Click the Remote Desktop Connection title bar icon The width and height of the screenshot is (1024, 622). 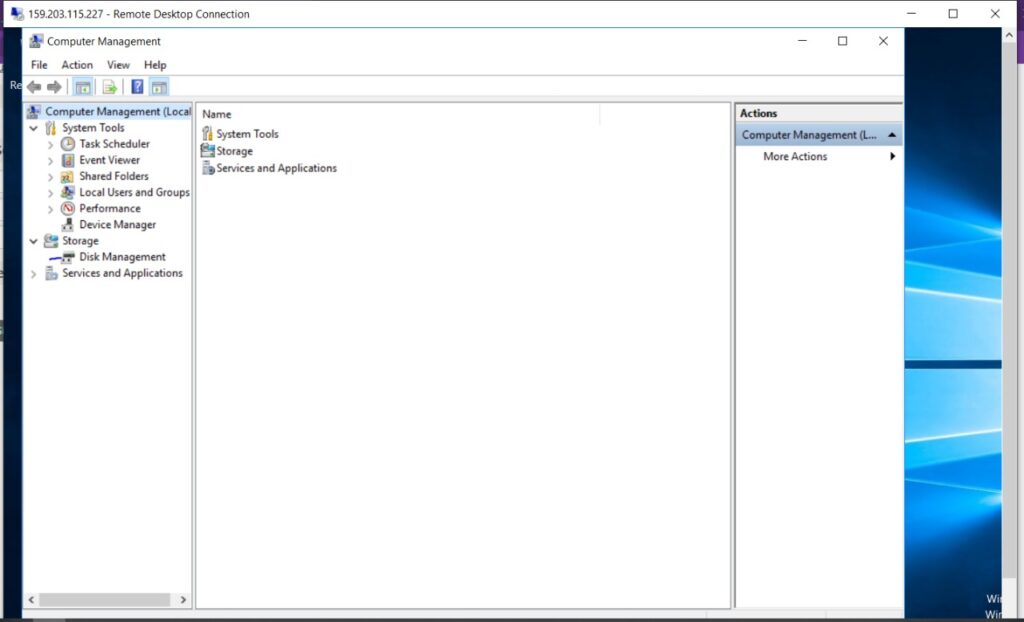pos(17,14)
